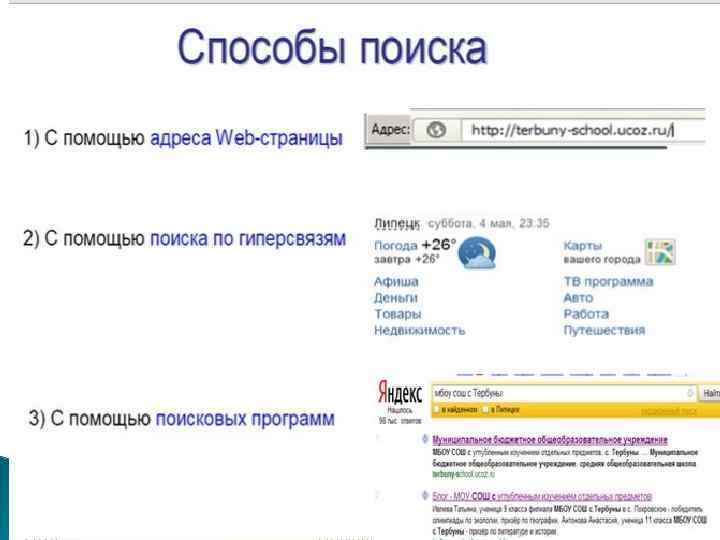Follow the Авто link

(x=578, y=298)
